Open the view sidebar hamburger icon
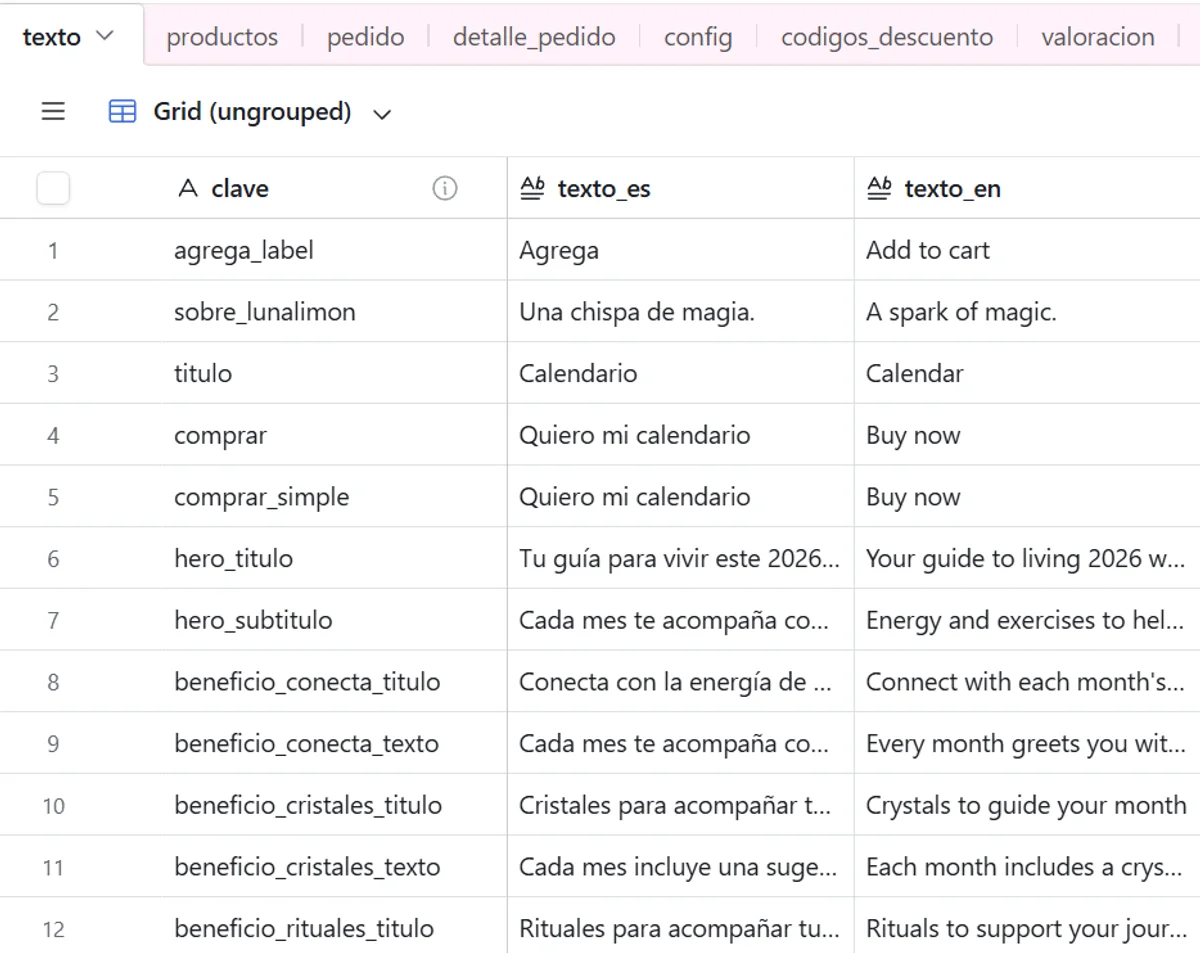The image size is (1200, 953). [x=53, y=111]
